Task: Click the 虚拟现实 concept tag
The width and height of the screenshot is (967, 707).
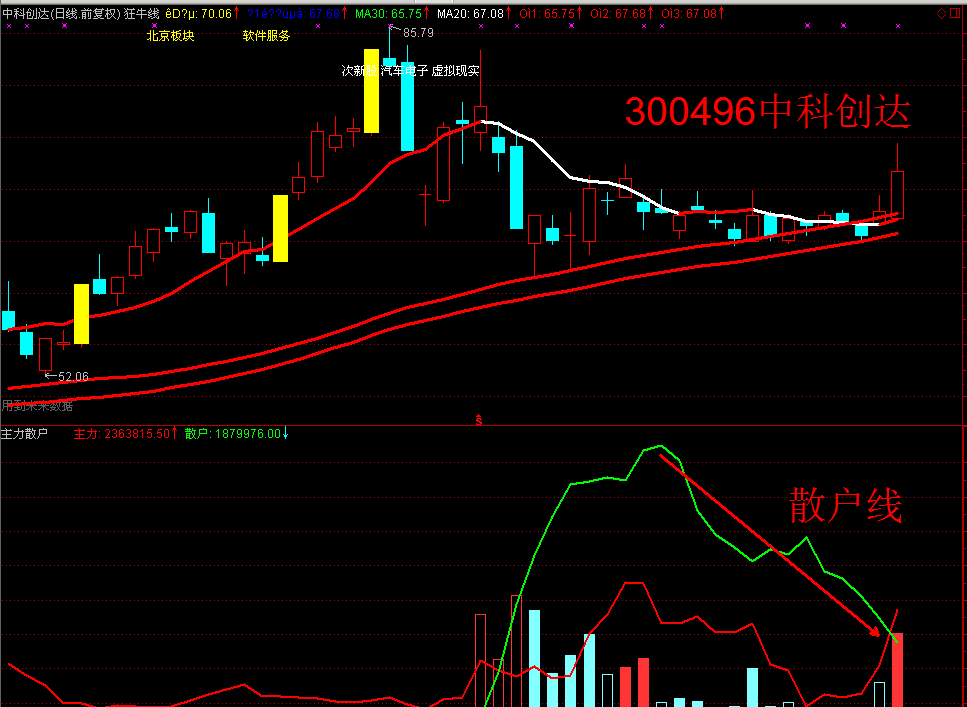Action: coord(455,71)
